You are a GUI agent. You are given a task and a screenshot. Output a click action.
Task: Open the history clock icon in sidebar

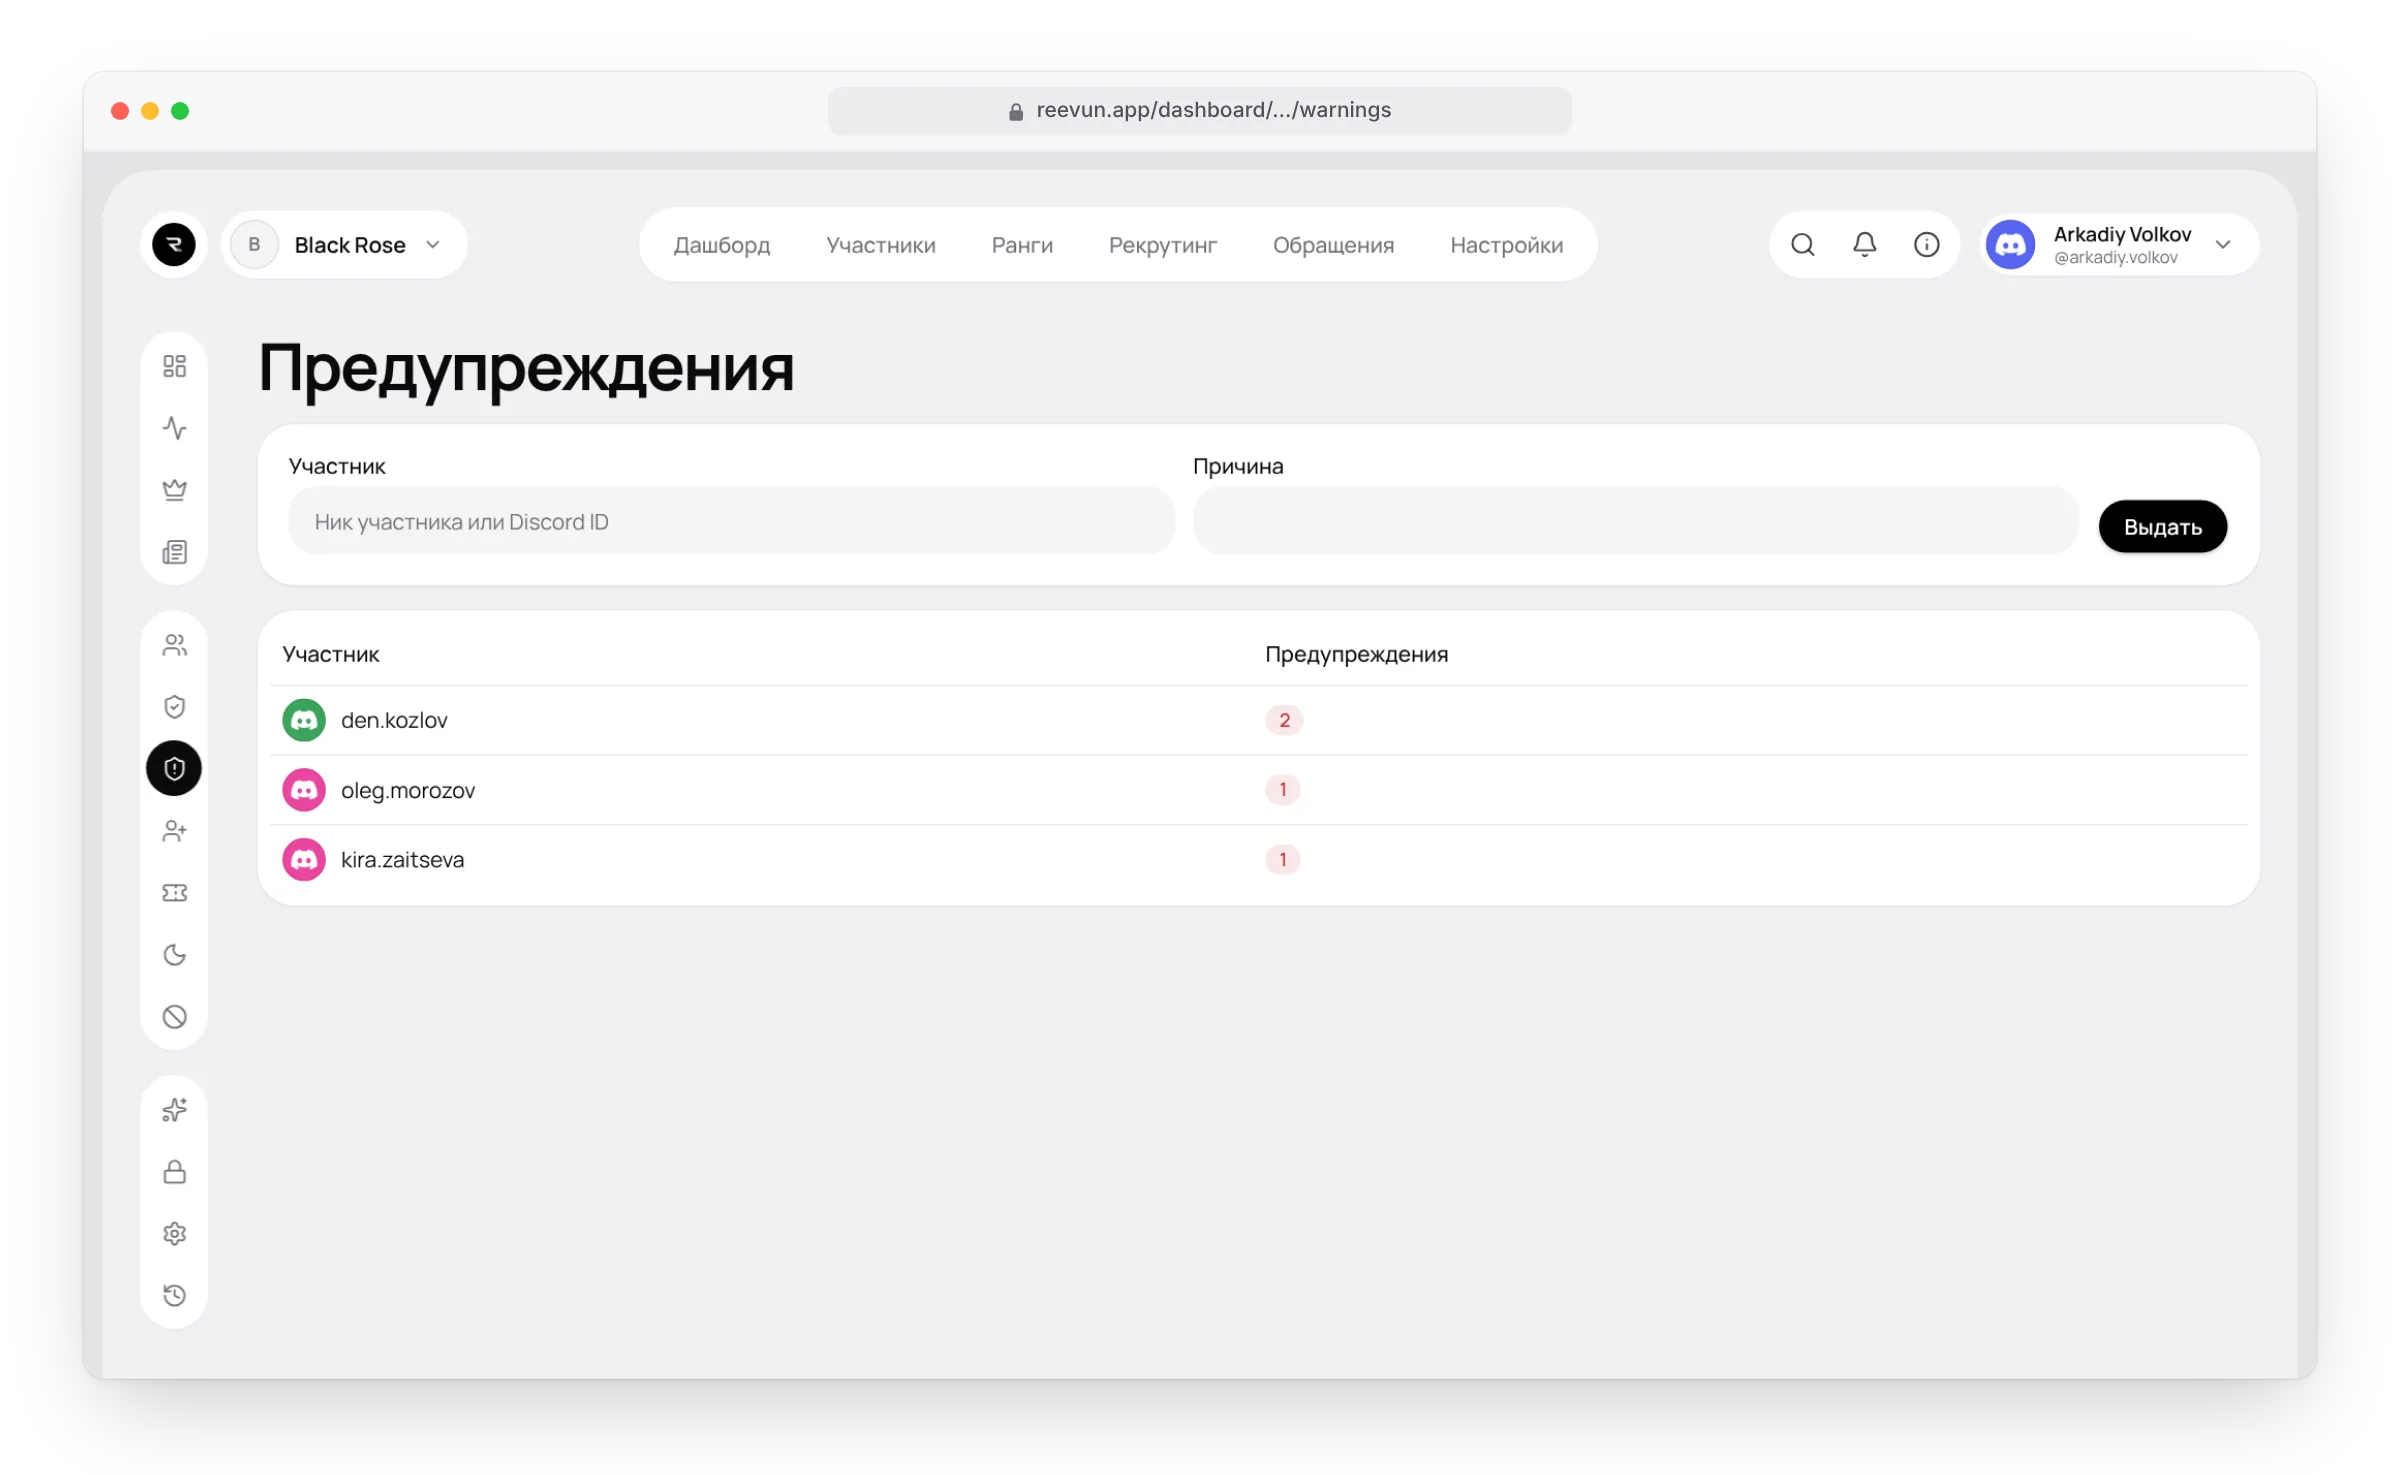[x=174, y=1296]
